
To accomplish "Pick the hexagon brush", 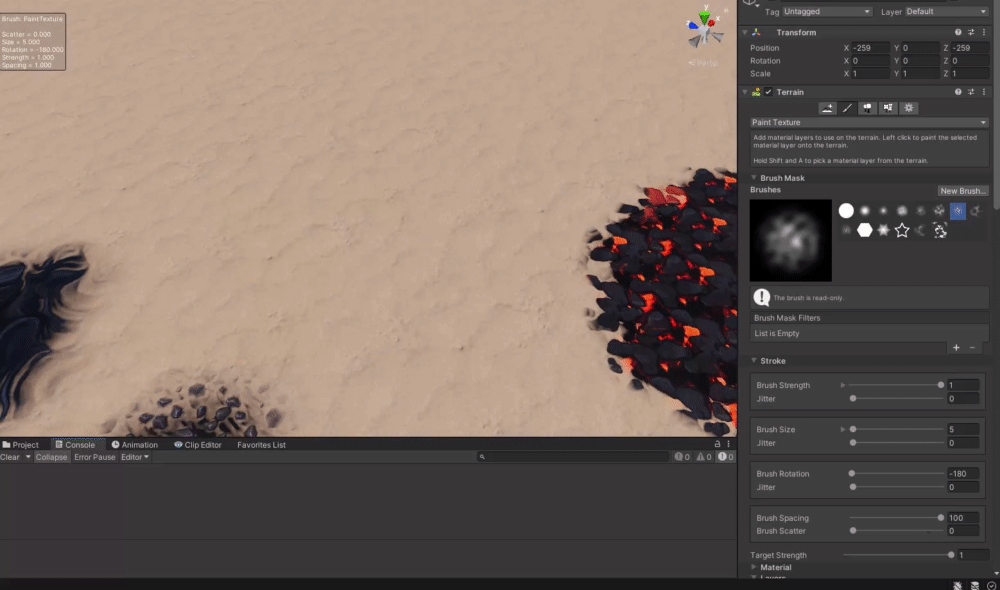I will [864, 230].
